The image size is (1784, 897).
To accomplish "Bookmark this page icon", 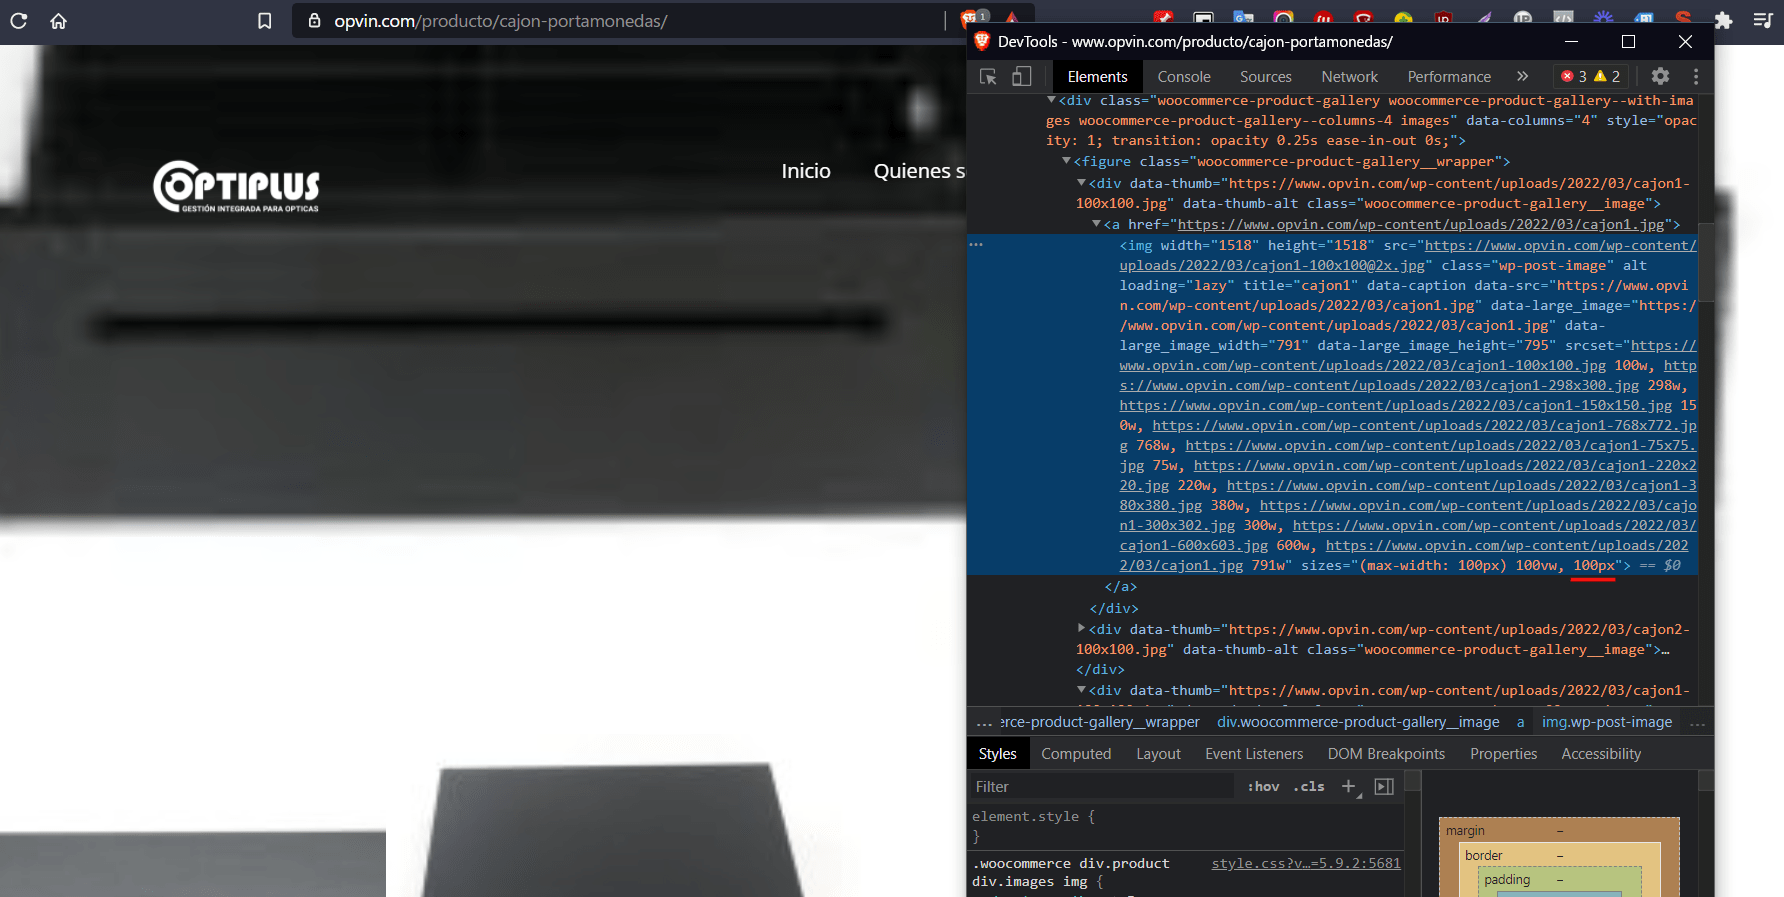I will click(x=264, y=21).
